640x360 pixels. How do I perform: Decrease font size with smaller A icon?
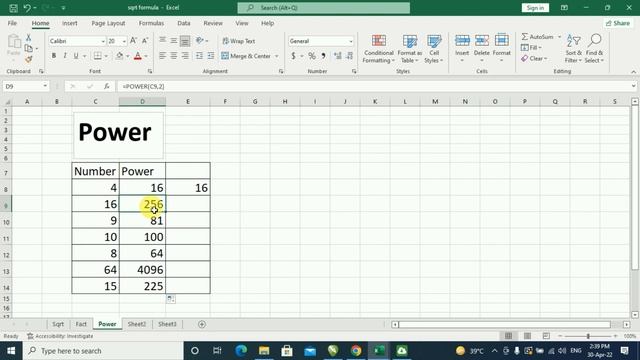point(145,41)
